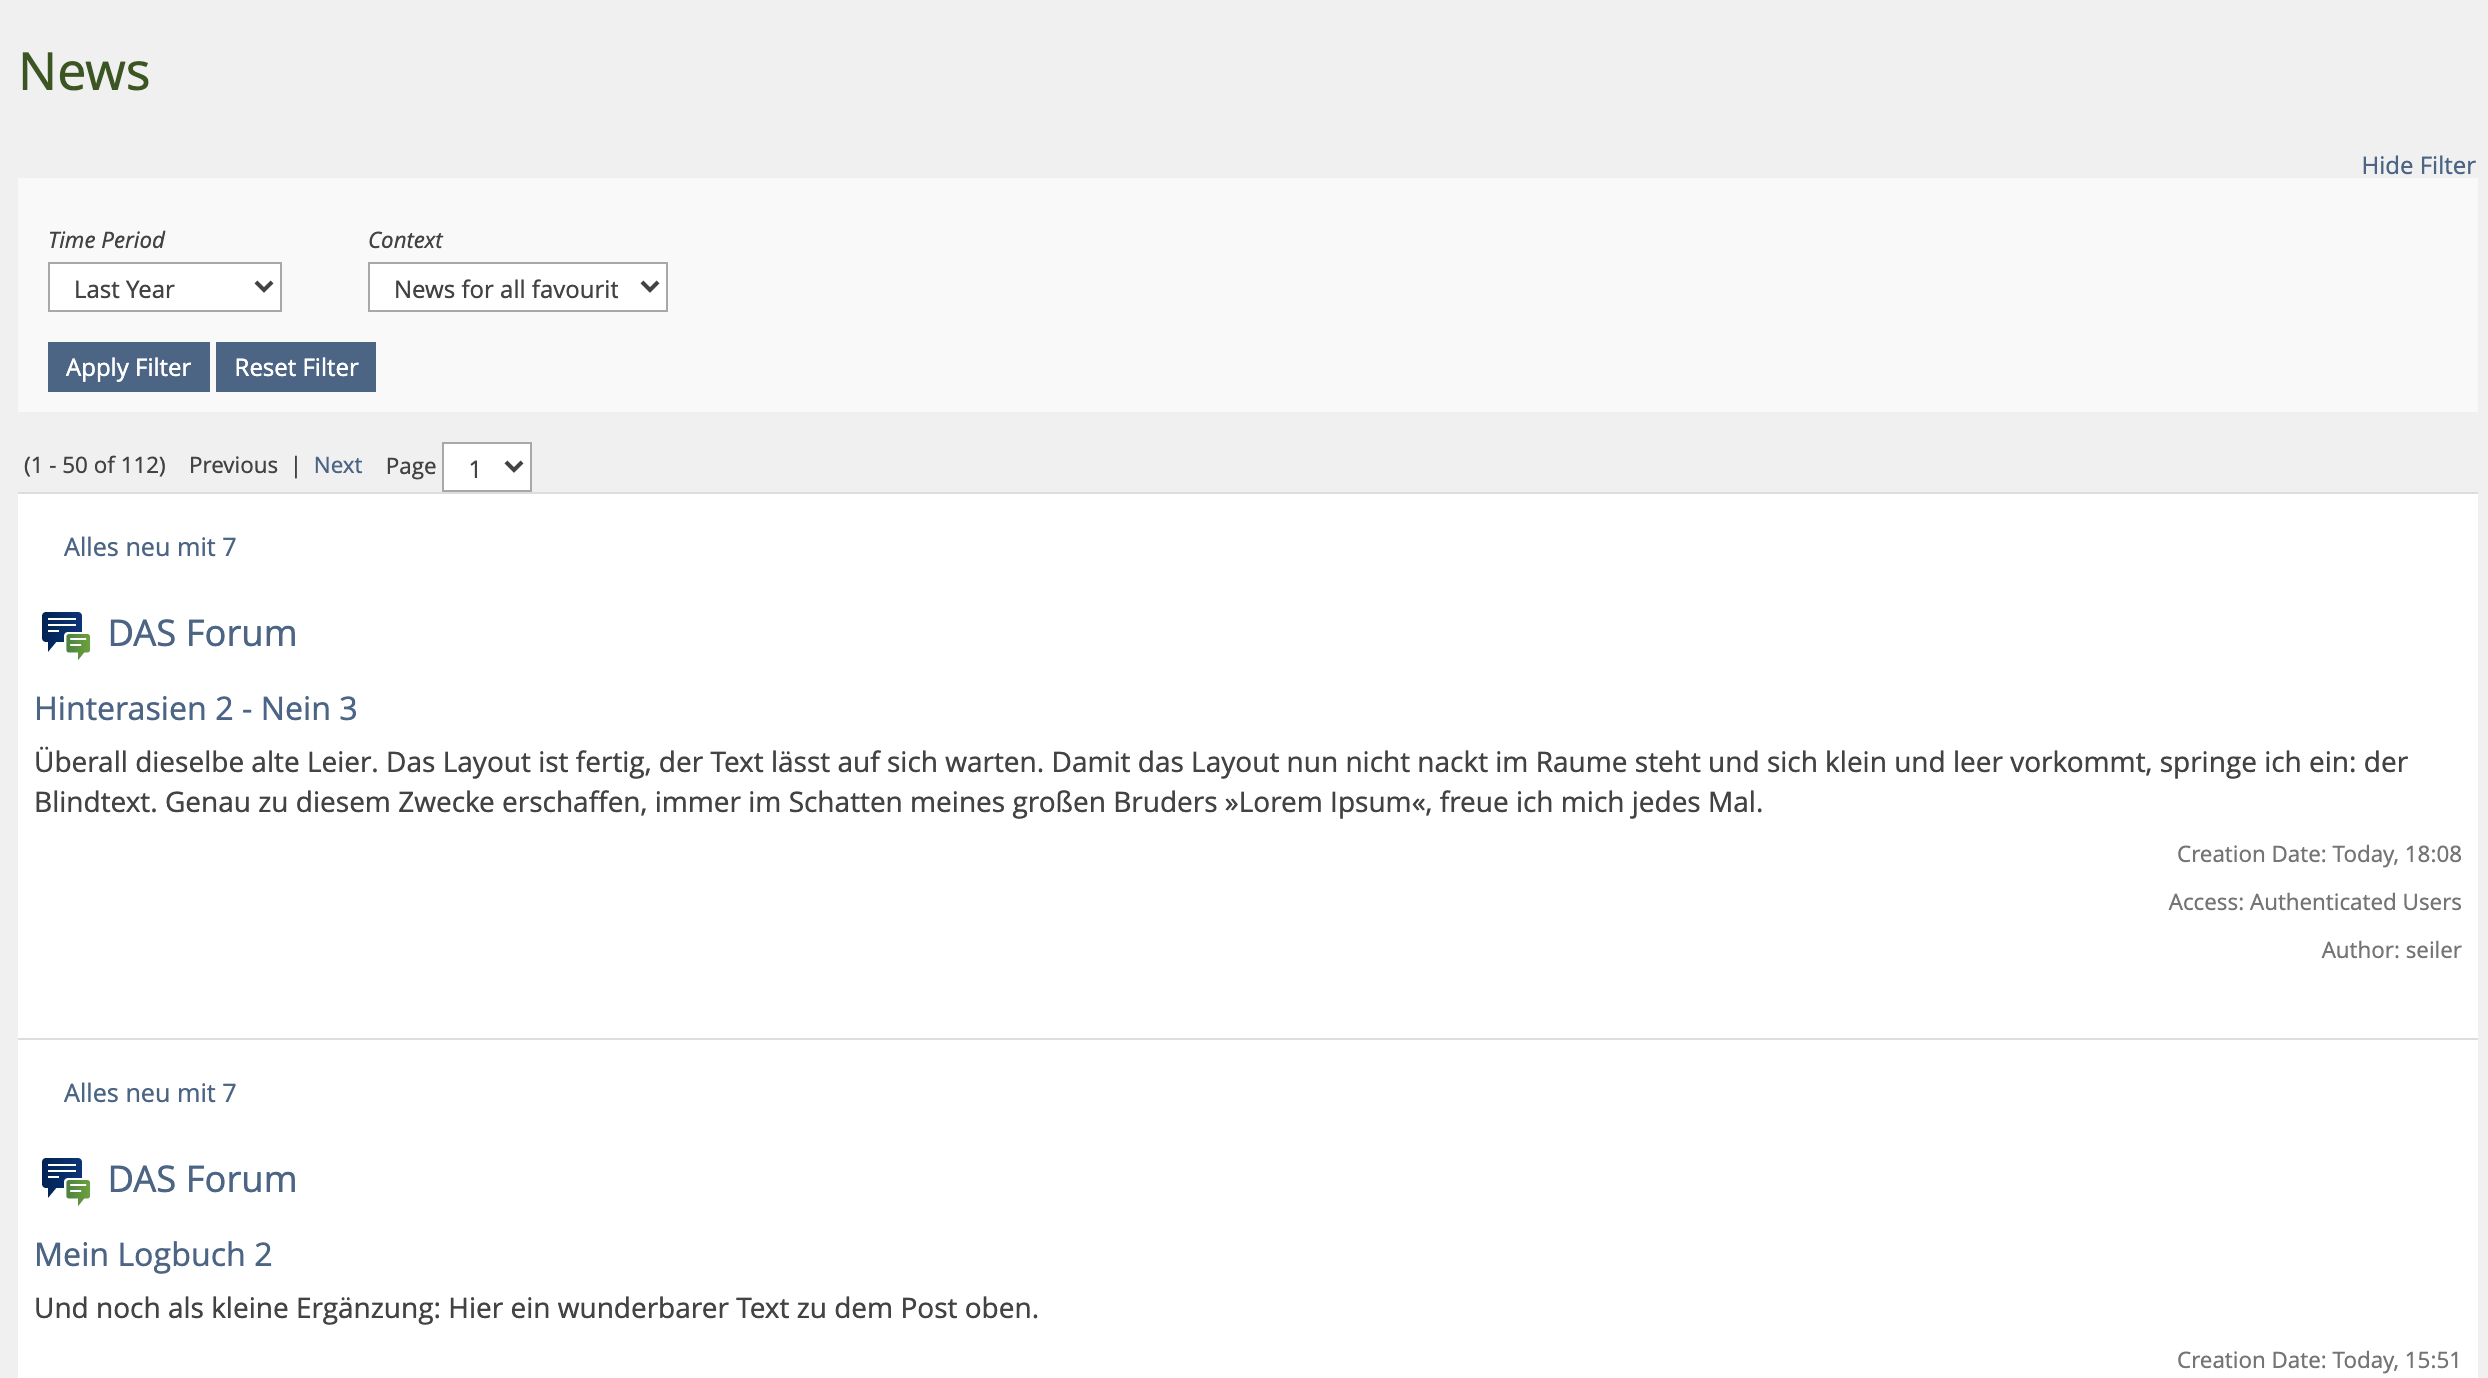Click the forum icon above Mein Logbuch 2
Screen dimensions: 2488x1378
coord(65,1180)
